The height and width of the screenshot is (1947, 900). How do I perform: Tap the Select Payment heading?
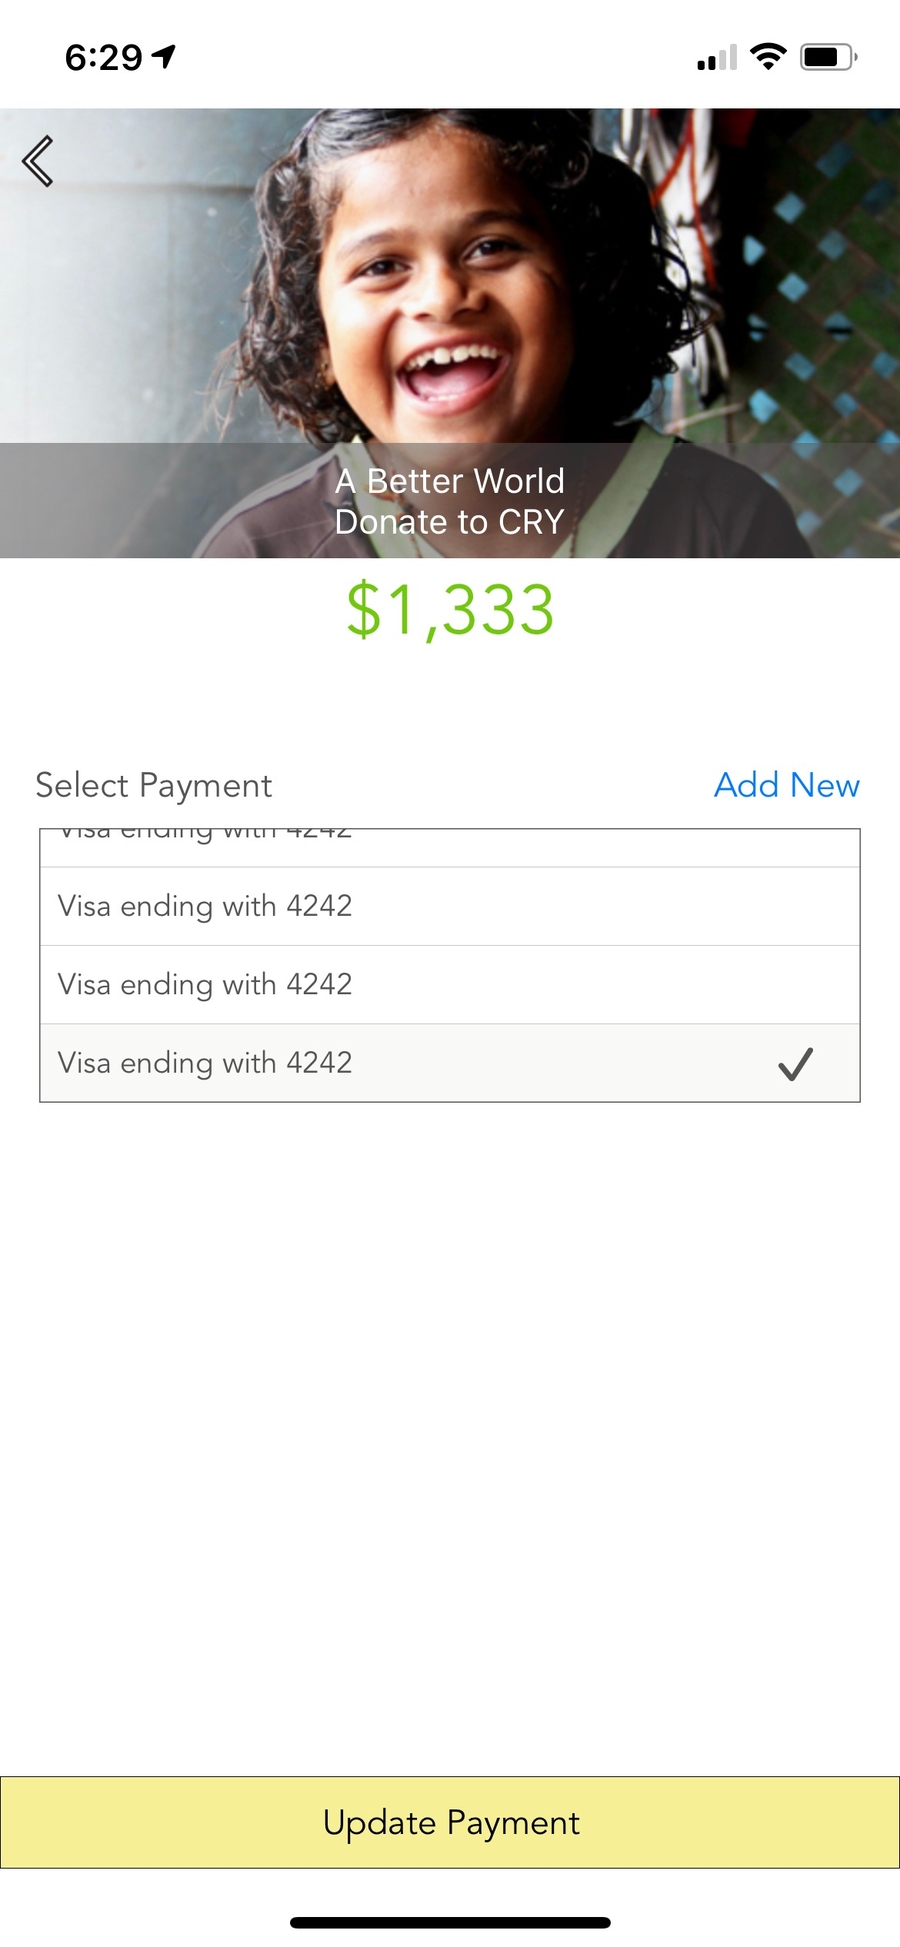[x=154, y=786]
